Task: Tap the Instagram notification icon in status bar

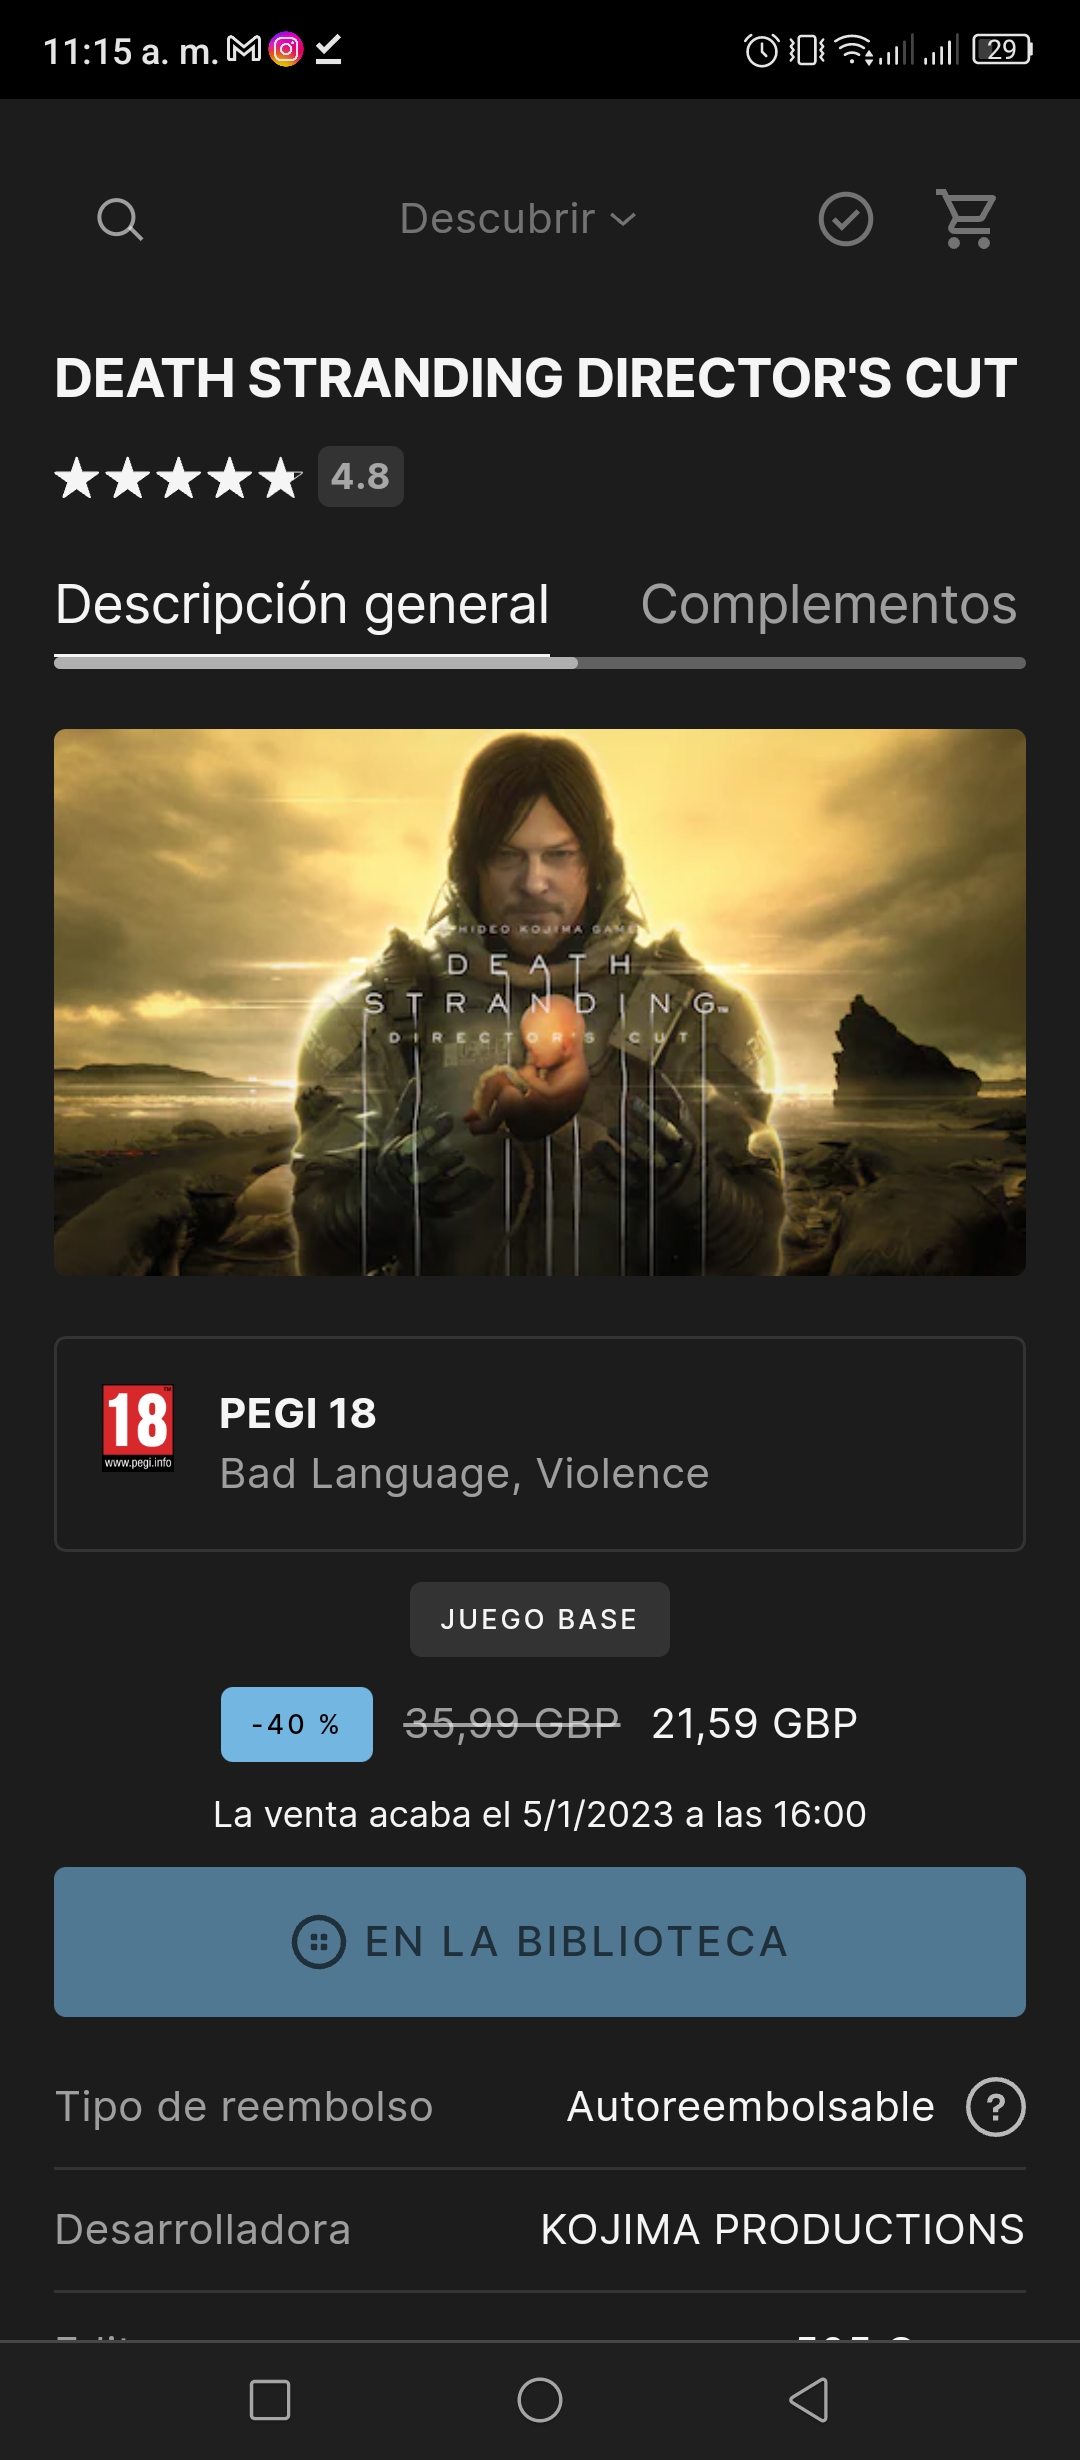Action: tap(286, 49)
